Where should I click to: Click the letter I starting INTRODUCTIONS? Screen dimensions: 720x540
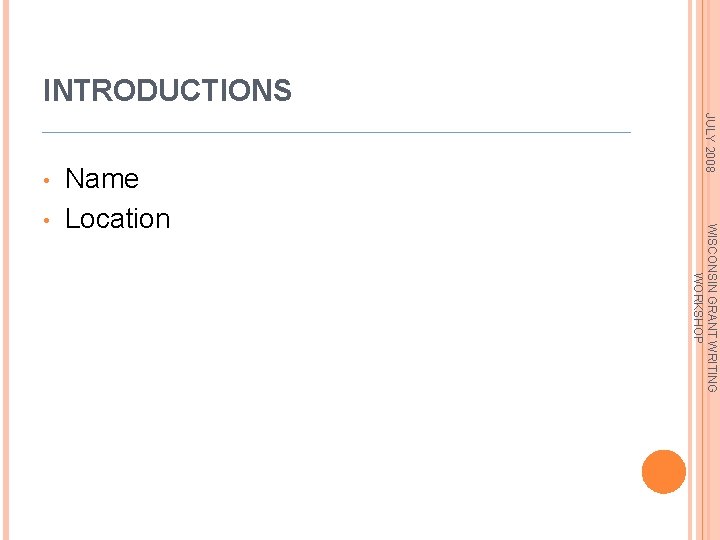coord(47,91)
